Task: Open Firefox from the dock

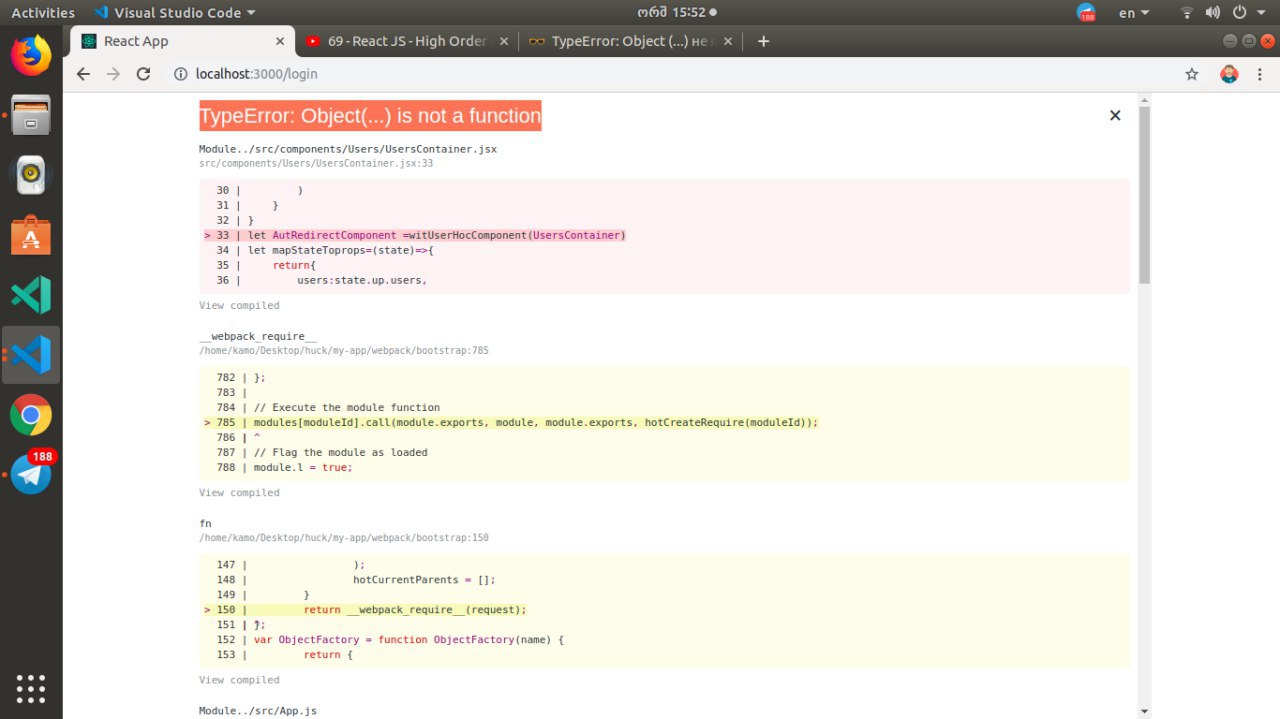Action: (x=31, y=55)
